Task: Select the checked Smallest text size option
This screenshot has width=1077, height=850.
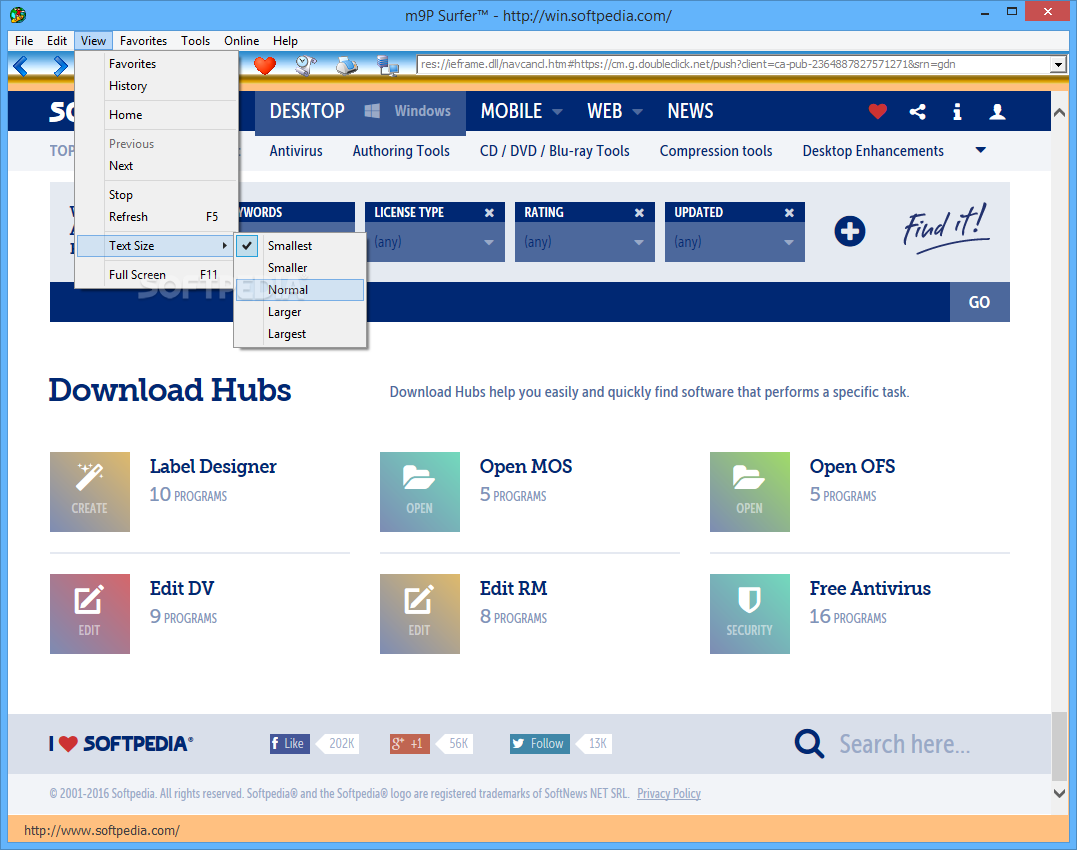Action: click(300, 246)
